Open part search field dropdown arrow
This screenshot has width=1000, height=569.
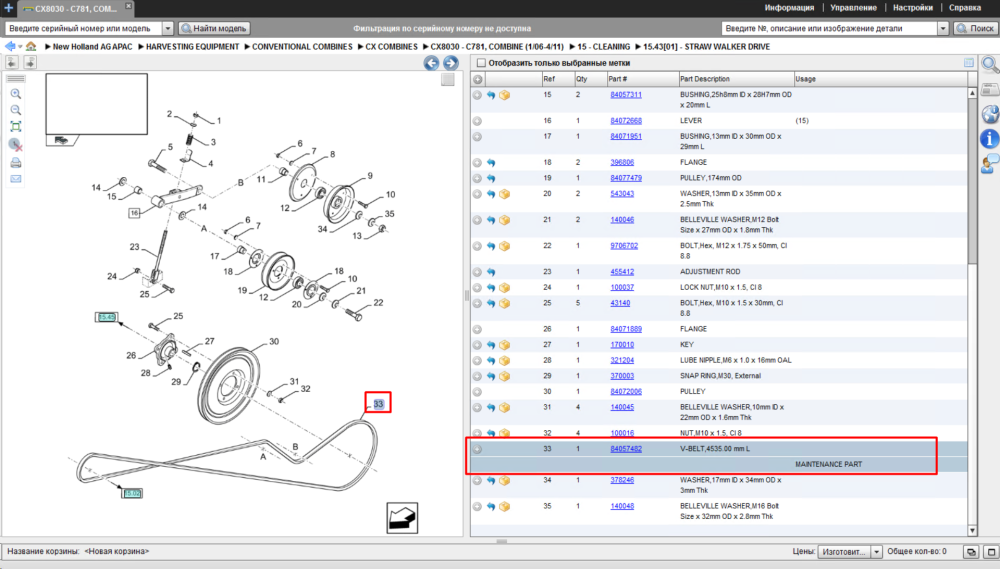point(943,28)
